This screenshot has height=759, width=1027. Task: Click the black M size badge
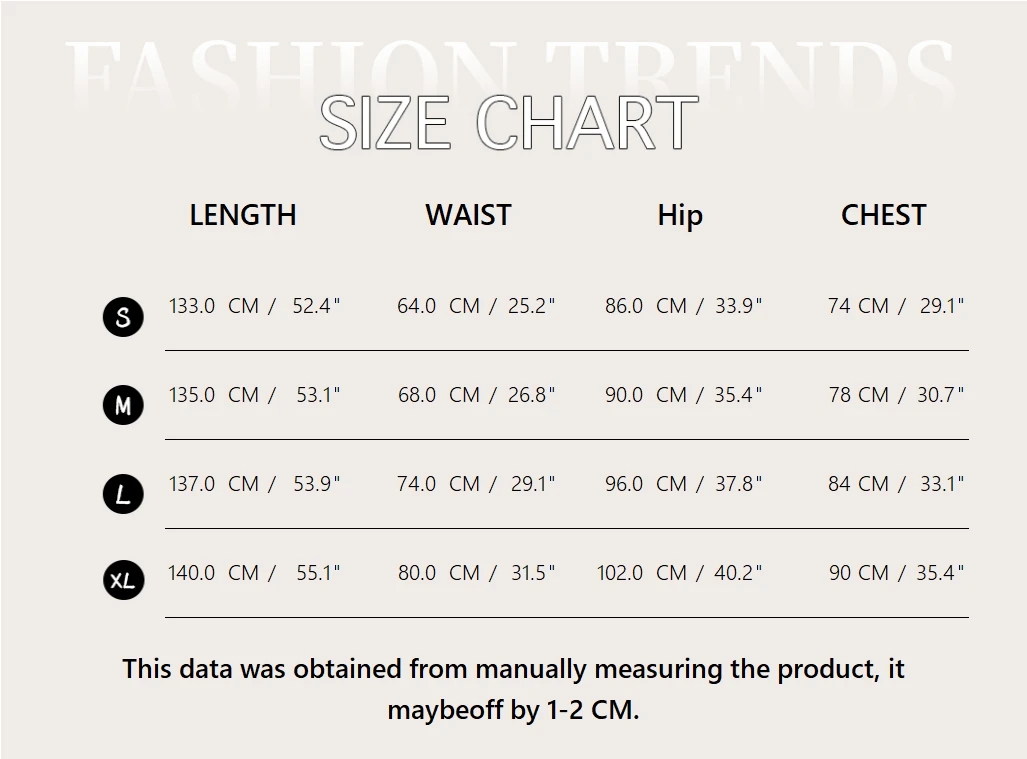[123, 405]
